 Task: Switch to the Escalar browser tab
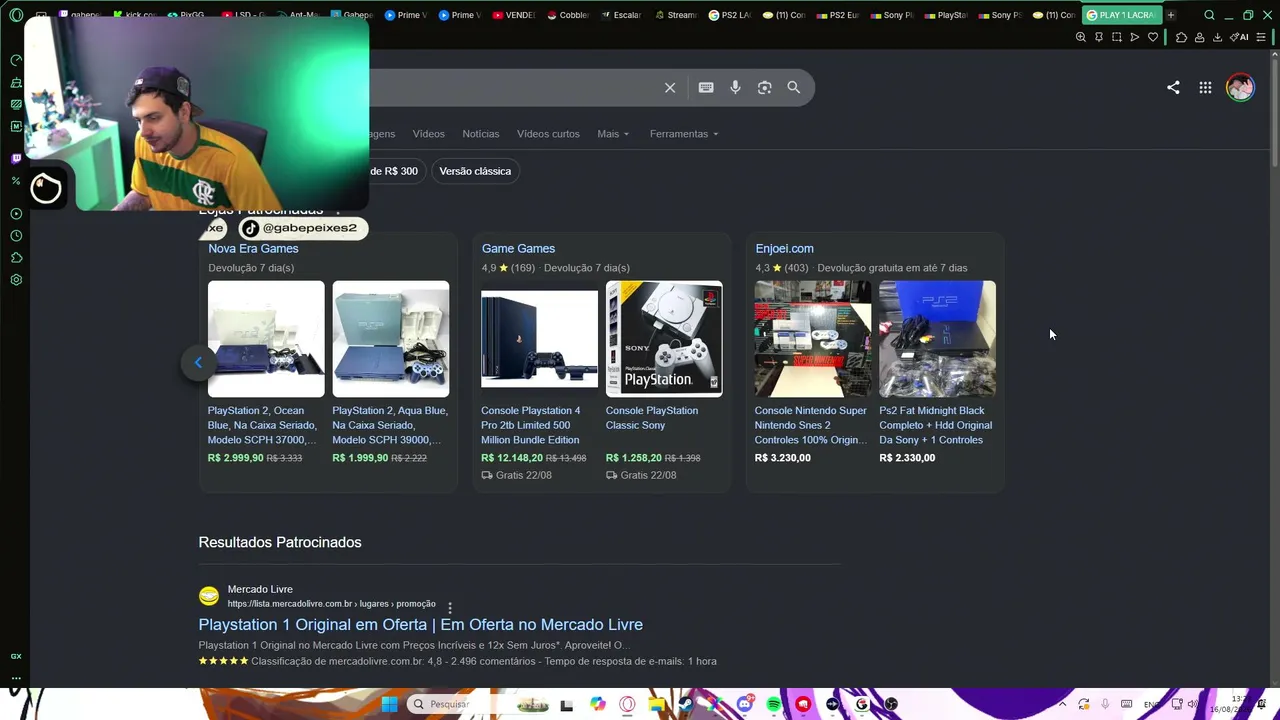[x=622, y=15]
